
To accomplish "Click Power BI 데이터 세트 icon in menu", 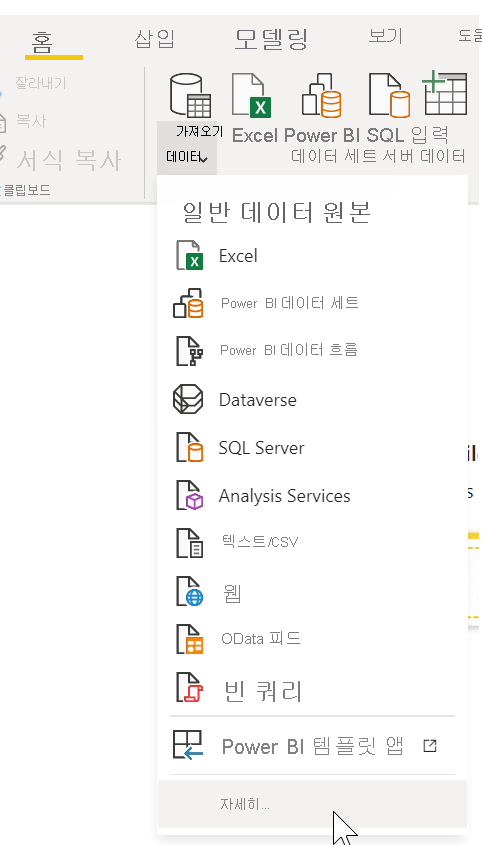I will click(188, 303).
